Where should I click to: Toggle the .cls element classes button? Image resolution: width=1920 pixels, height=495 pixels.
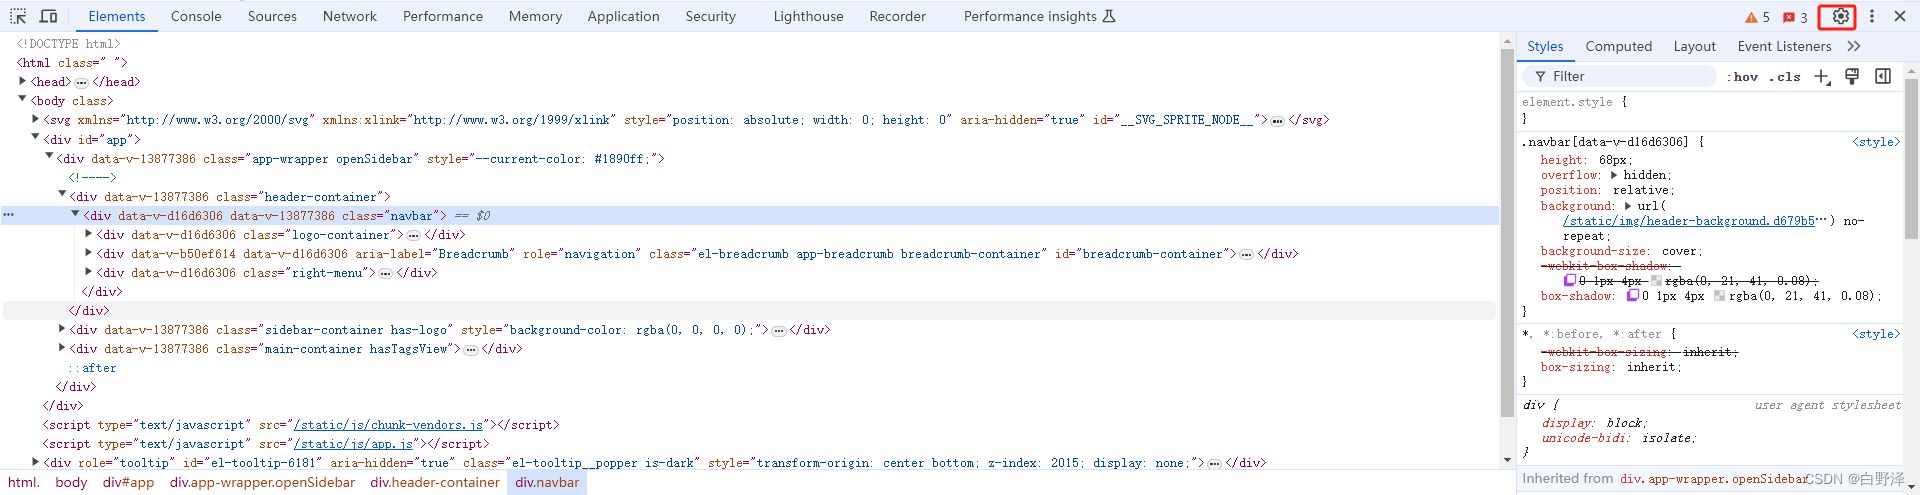pyautogui.click(x=1784, y=77)
